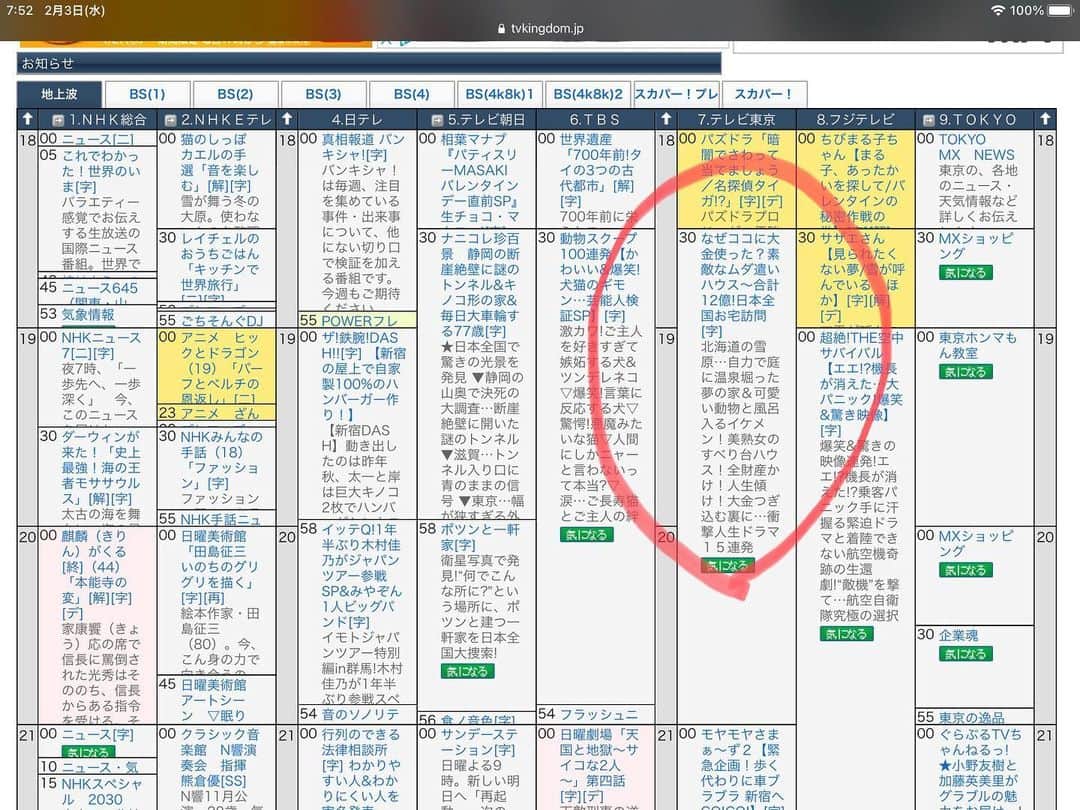The image size is (1080, 810).
Task: Open ザ!鉄腕!DASH!! program link
Action: tap(363, 376)
